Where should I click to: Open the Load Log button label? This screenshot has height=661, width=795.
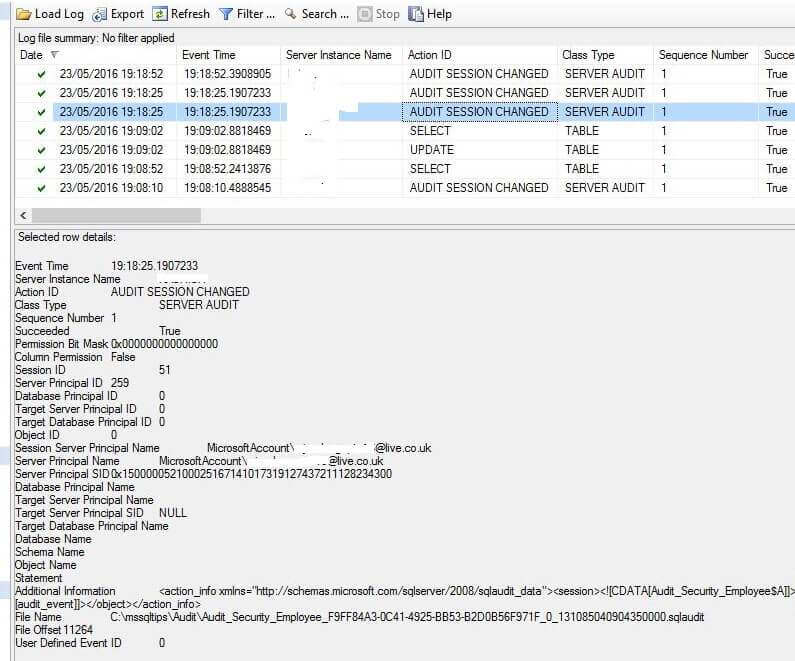59,14
